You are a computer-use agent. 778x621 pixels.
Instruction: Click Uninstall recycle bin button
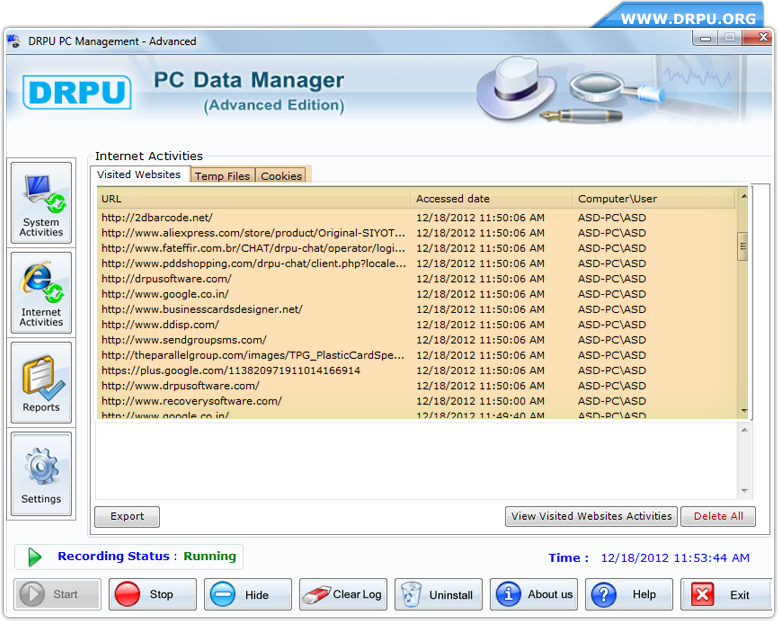(439, 594)
